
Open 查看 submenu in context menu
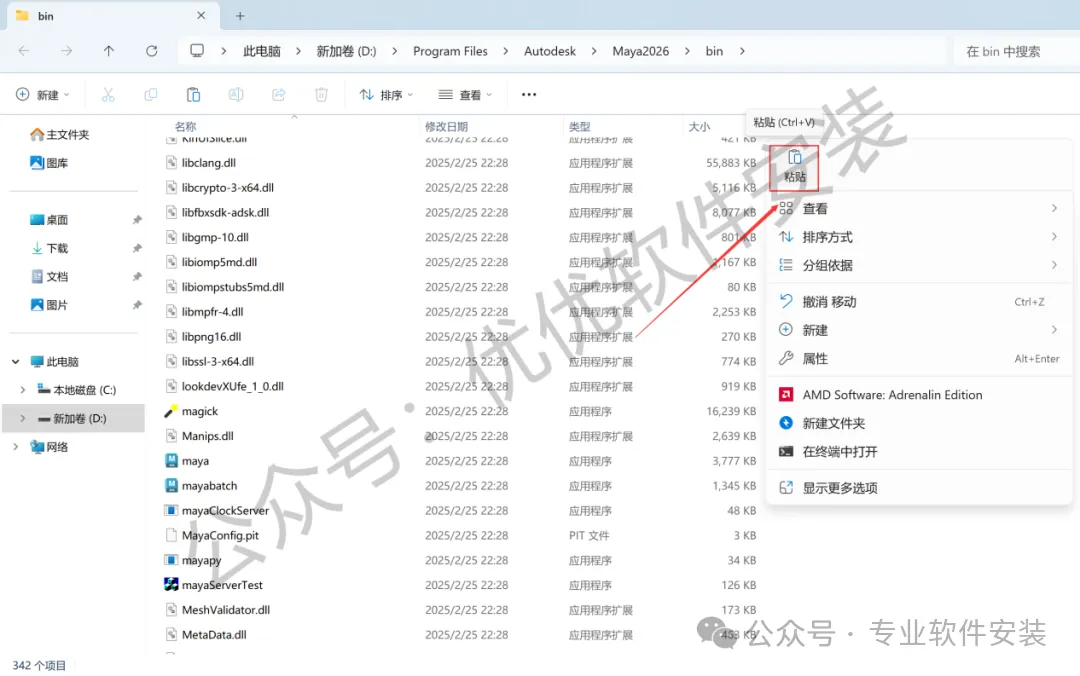pyautogui.click(x=920, y=209)
